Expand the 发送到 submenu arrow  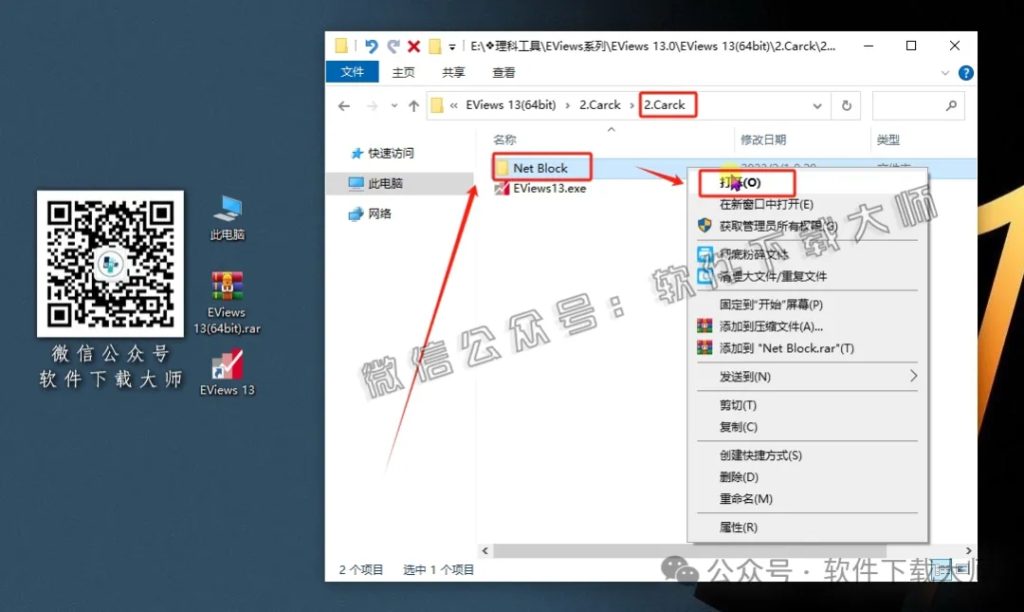click(x=915, y=377)
